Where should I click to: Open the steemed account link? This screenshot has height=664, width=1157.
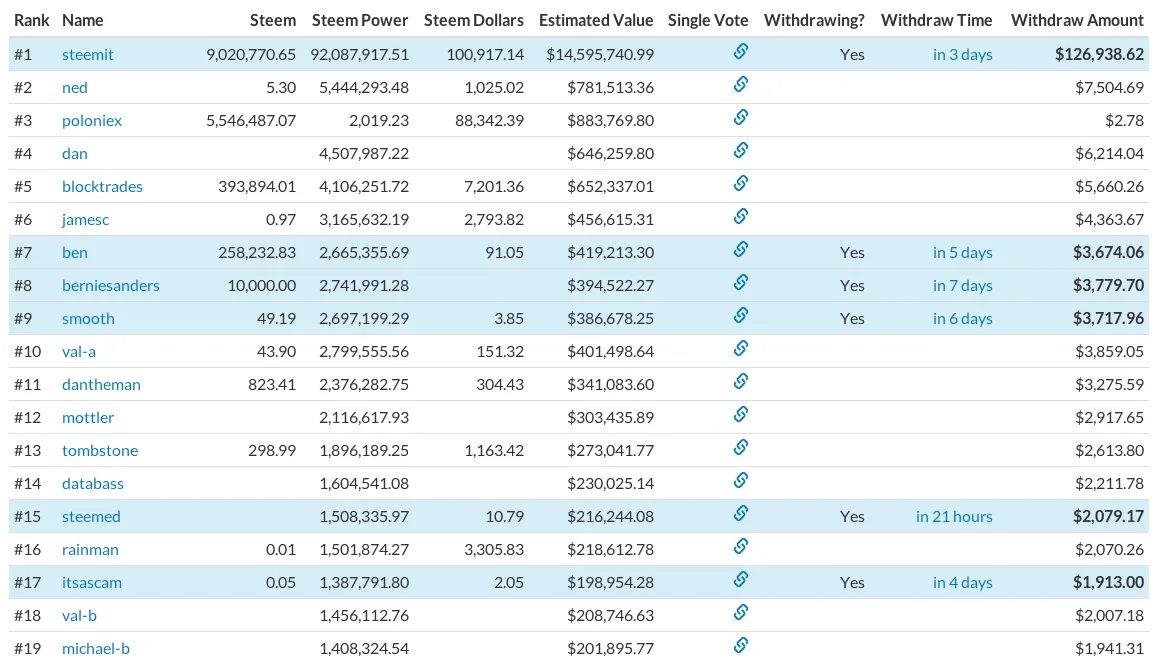(91, 516)
